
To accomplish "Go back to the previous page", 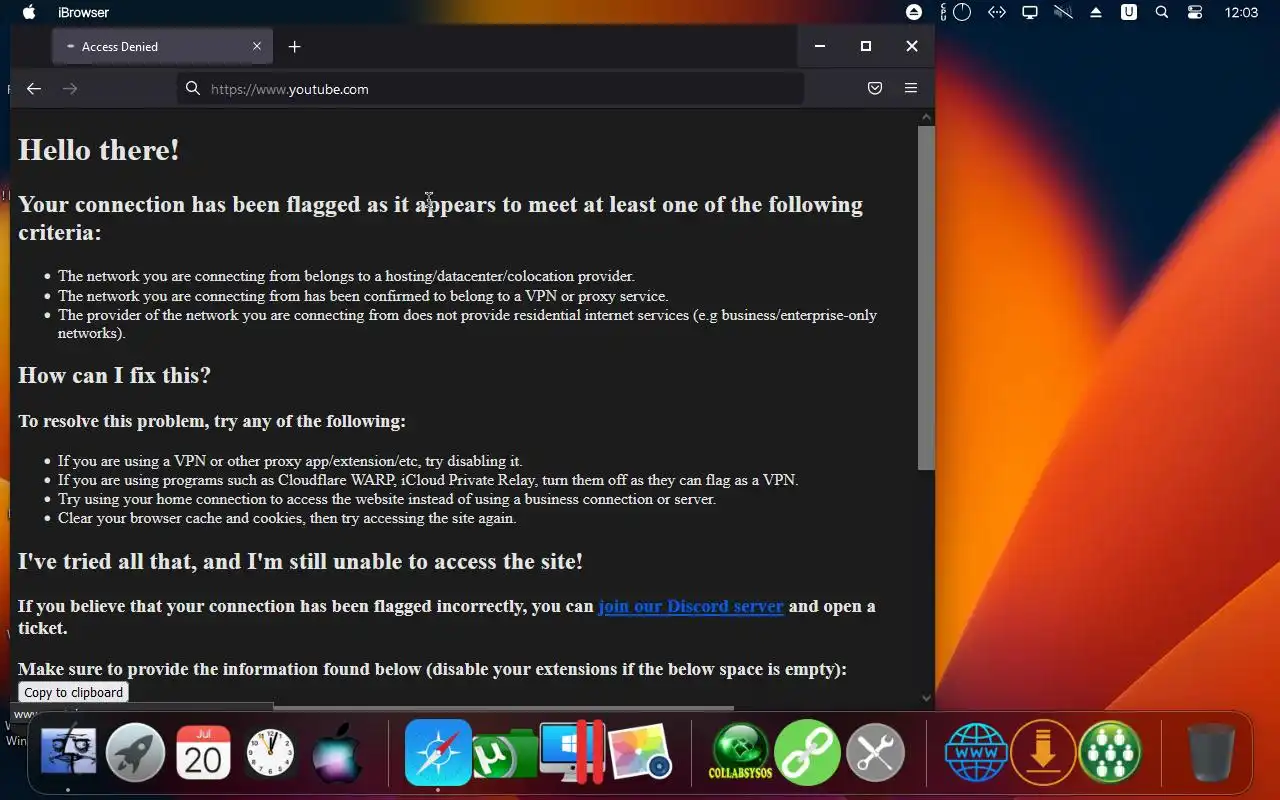I will tap(34, 89).
